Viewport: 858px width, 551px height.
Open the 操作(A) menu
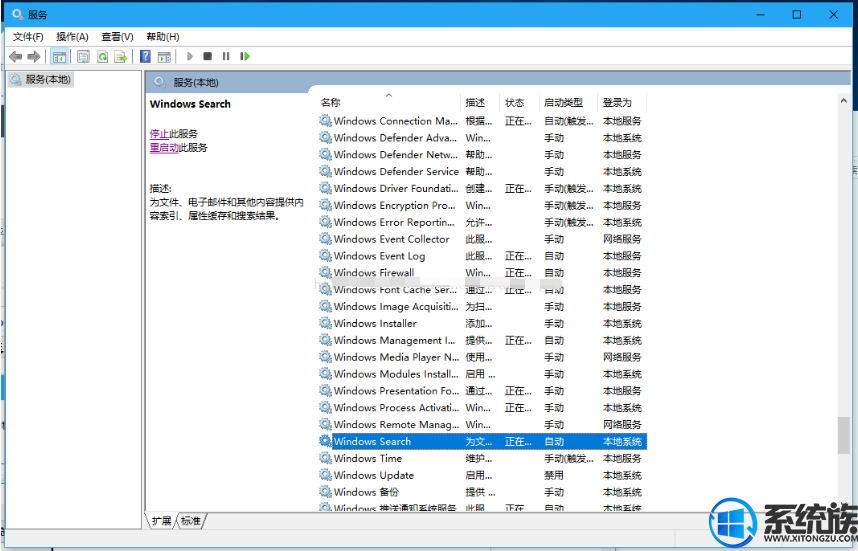(x=72, y=37)
